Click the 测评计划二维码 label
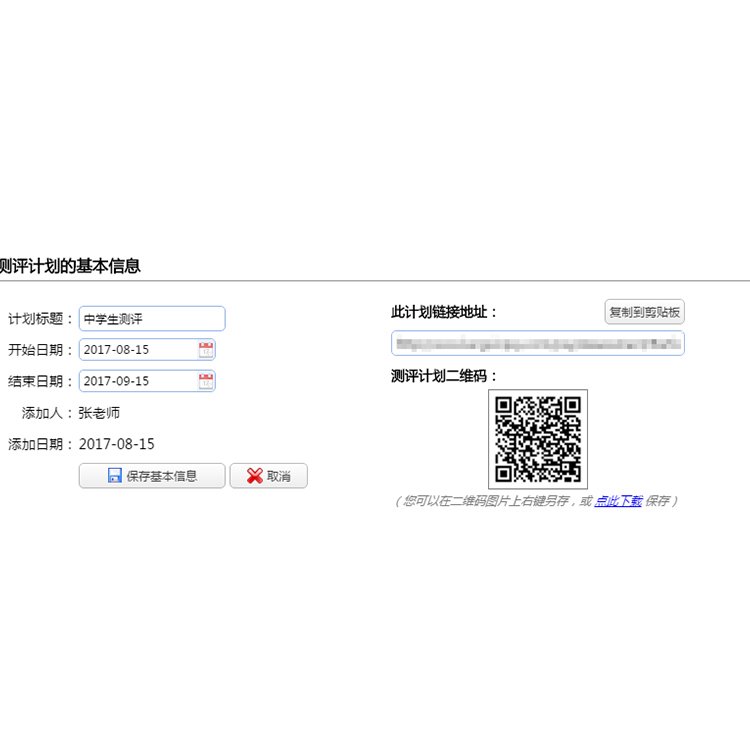 (444, 376)
